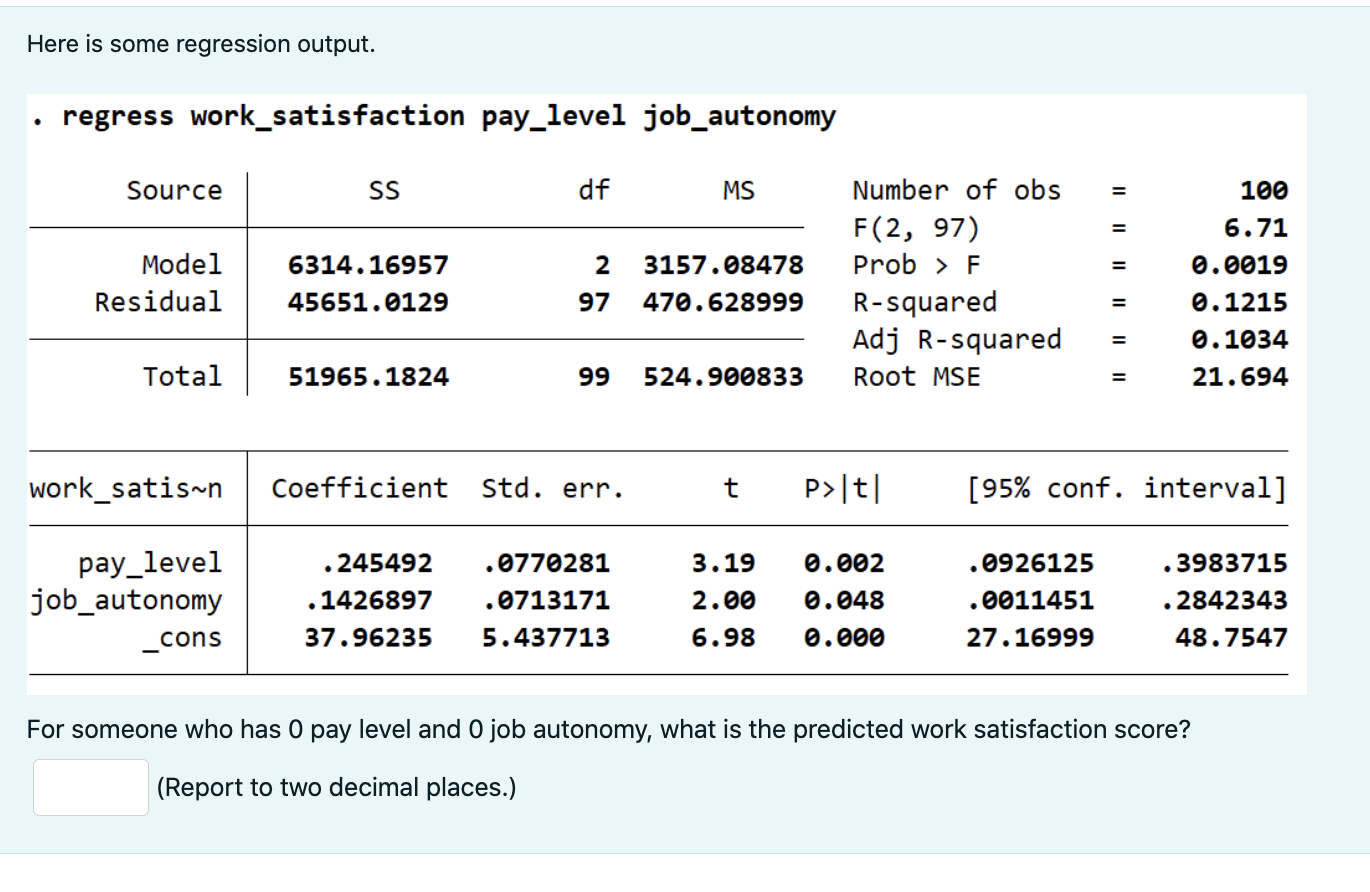
Task: Click the Adj R-squared statistic
Action: 956,339
